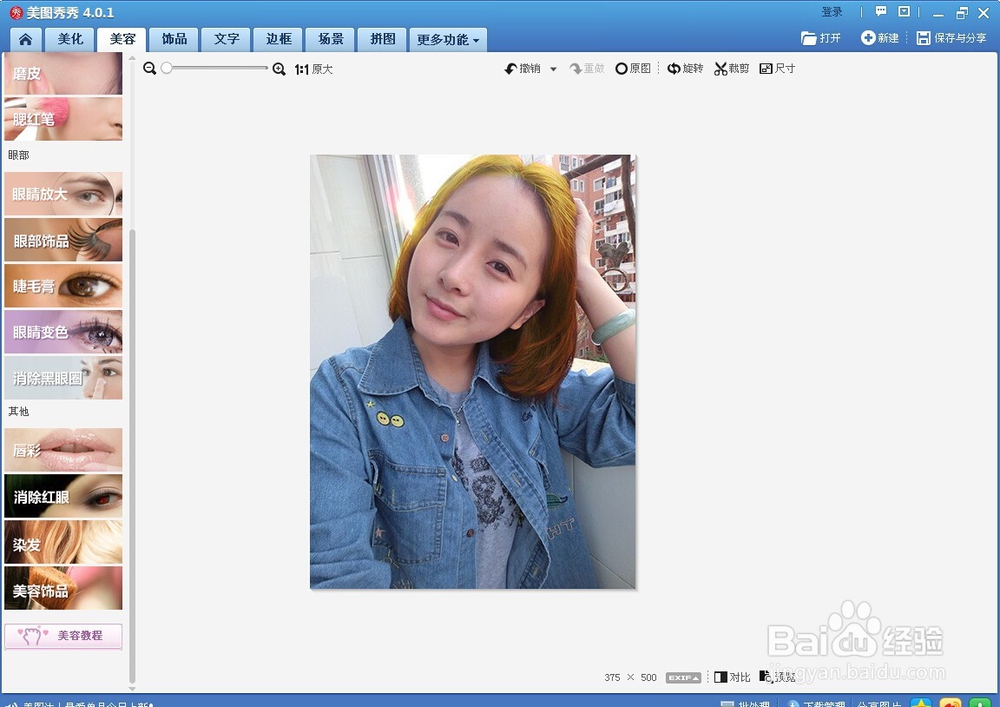Select the 消除红眼 red-eye removal tool
The width and height of the screenshot is (1000, 707).
[62, 497]
